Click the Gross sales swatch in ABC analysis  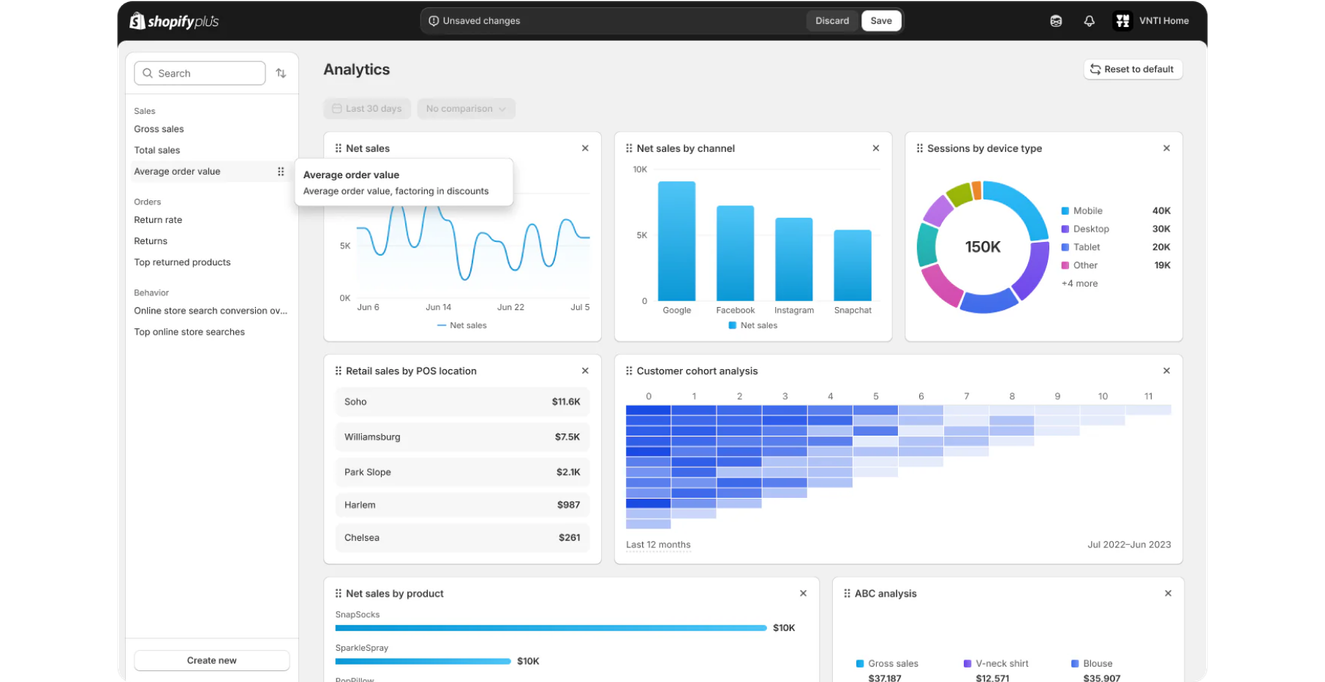pyautogui.click(x=860, y=664)
